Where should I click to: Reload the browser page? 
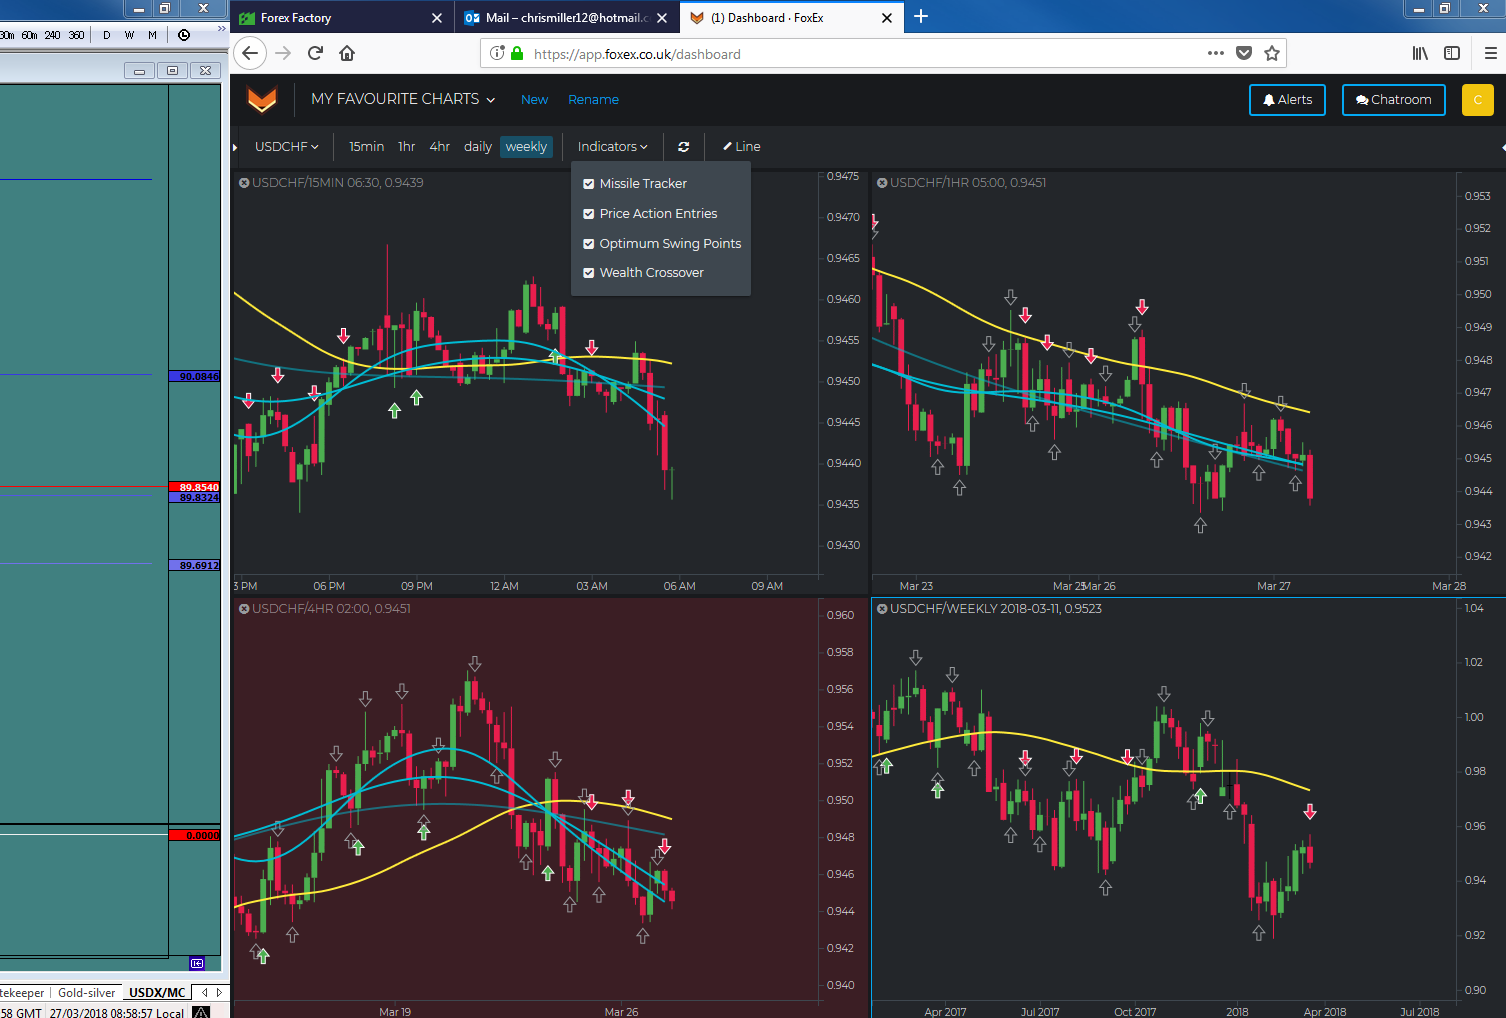[315, 53]
